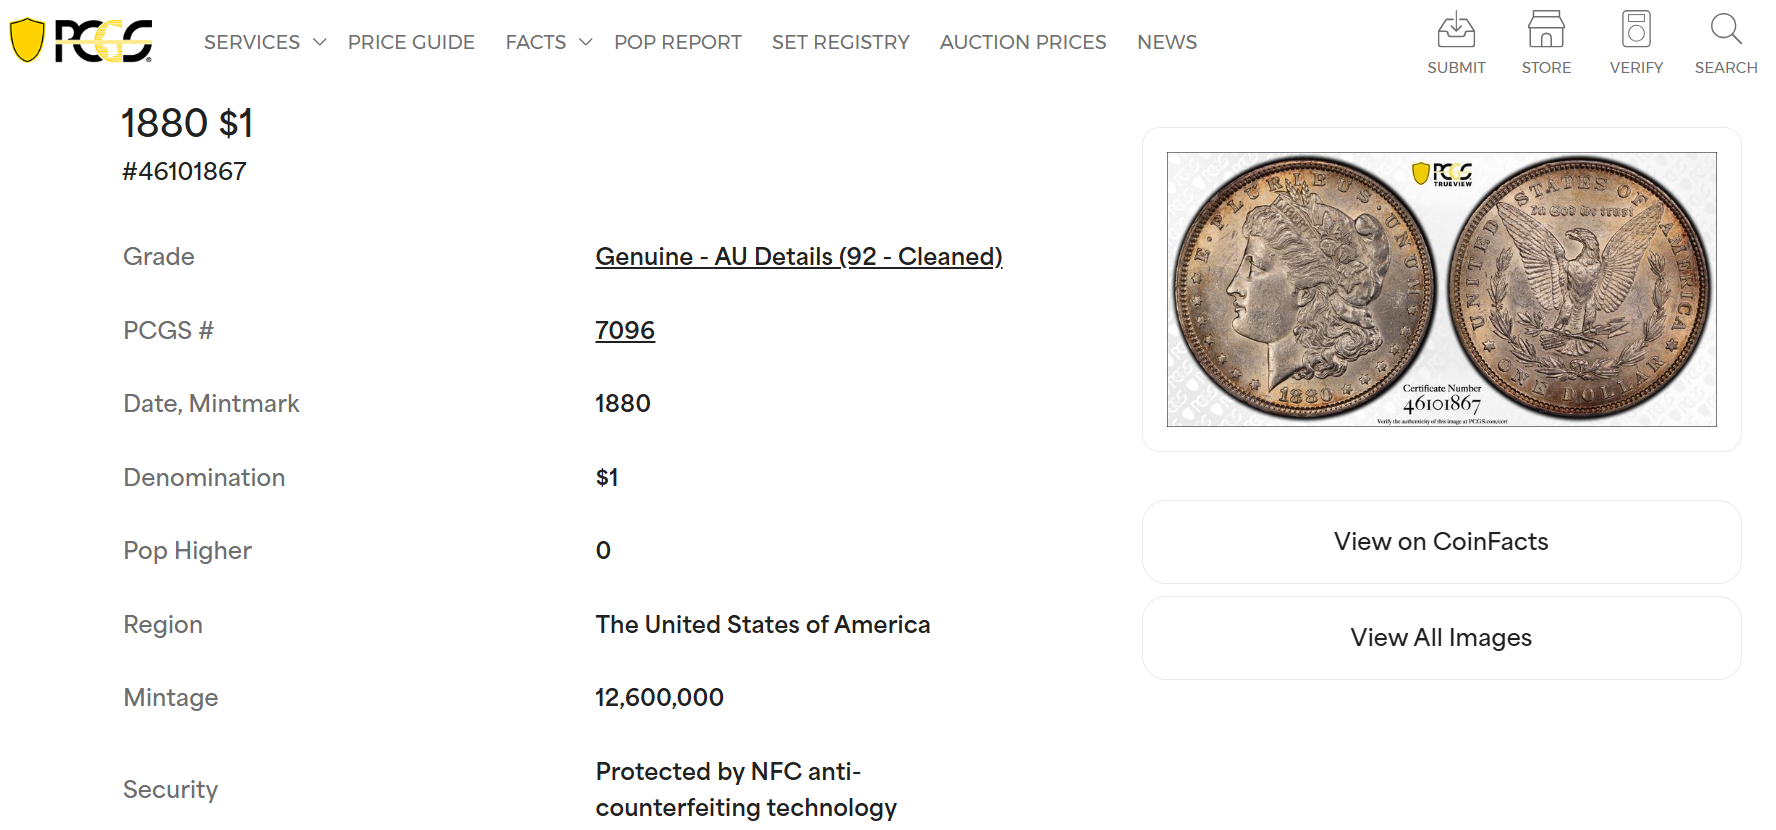Open the Submit inbox icon
Image resolution: width=1776 pixels, height=830 pixels.
click(x=1456, y=30)
